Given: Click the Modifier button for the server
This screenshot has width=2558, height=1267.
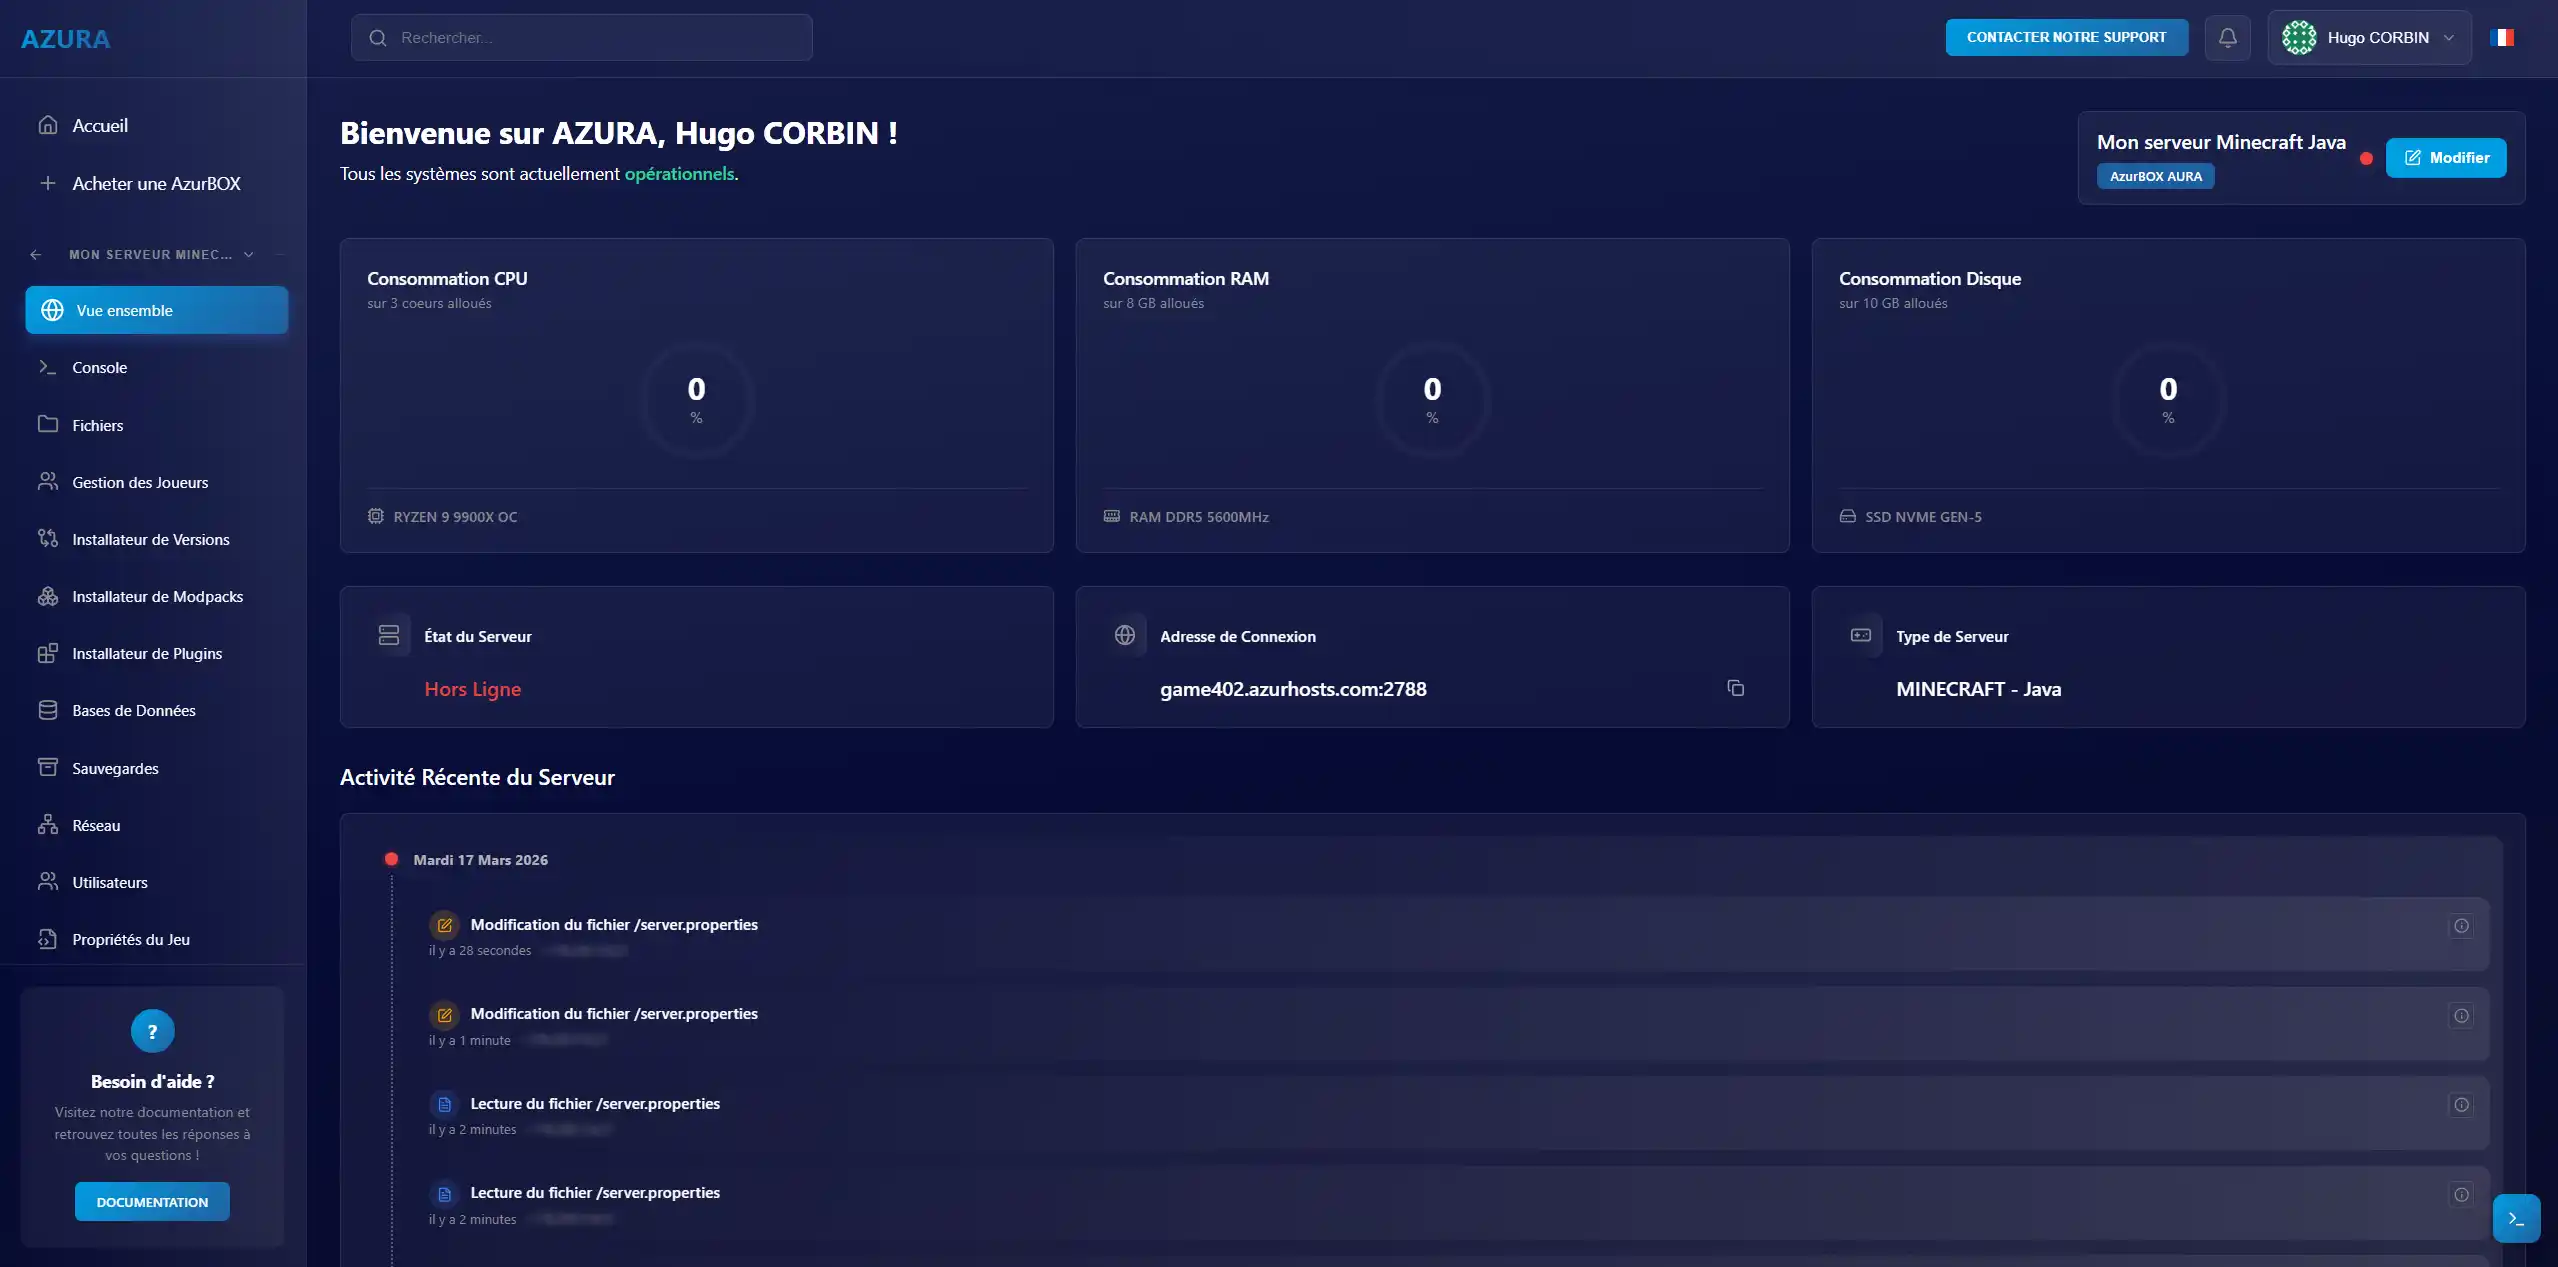Looking at the screenshot, I should pos(2445,158).
